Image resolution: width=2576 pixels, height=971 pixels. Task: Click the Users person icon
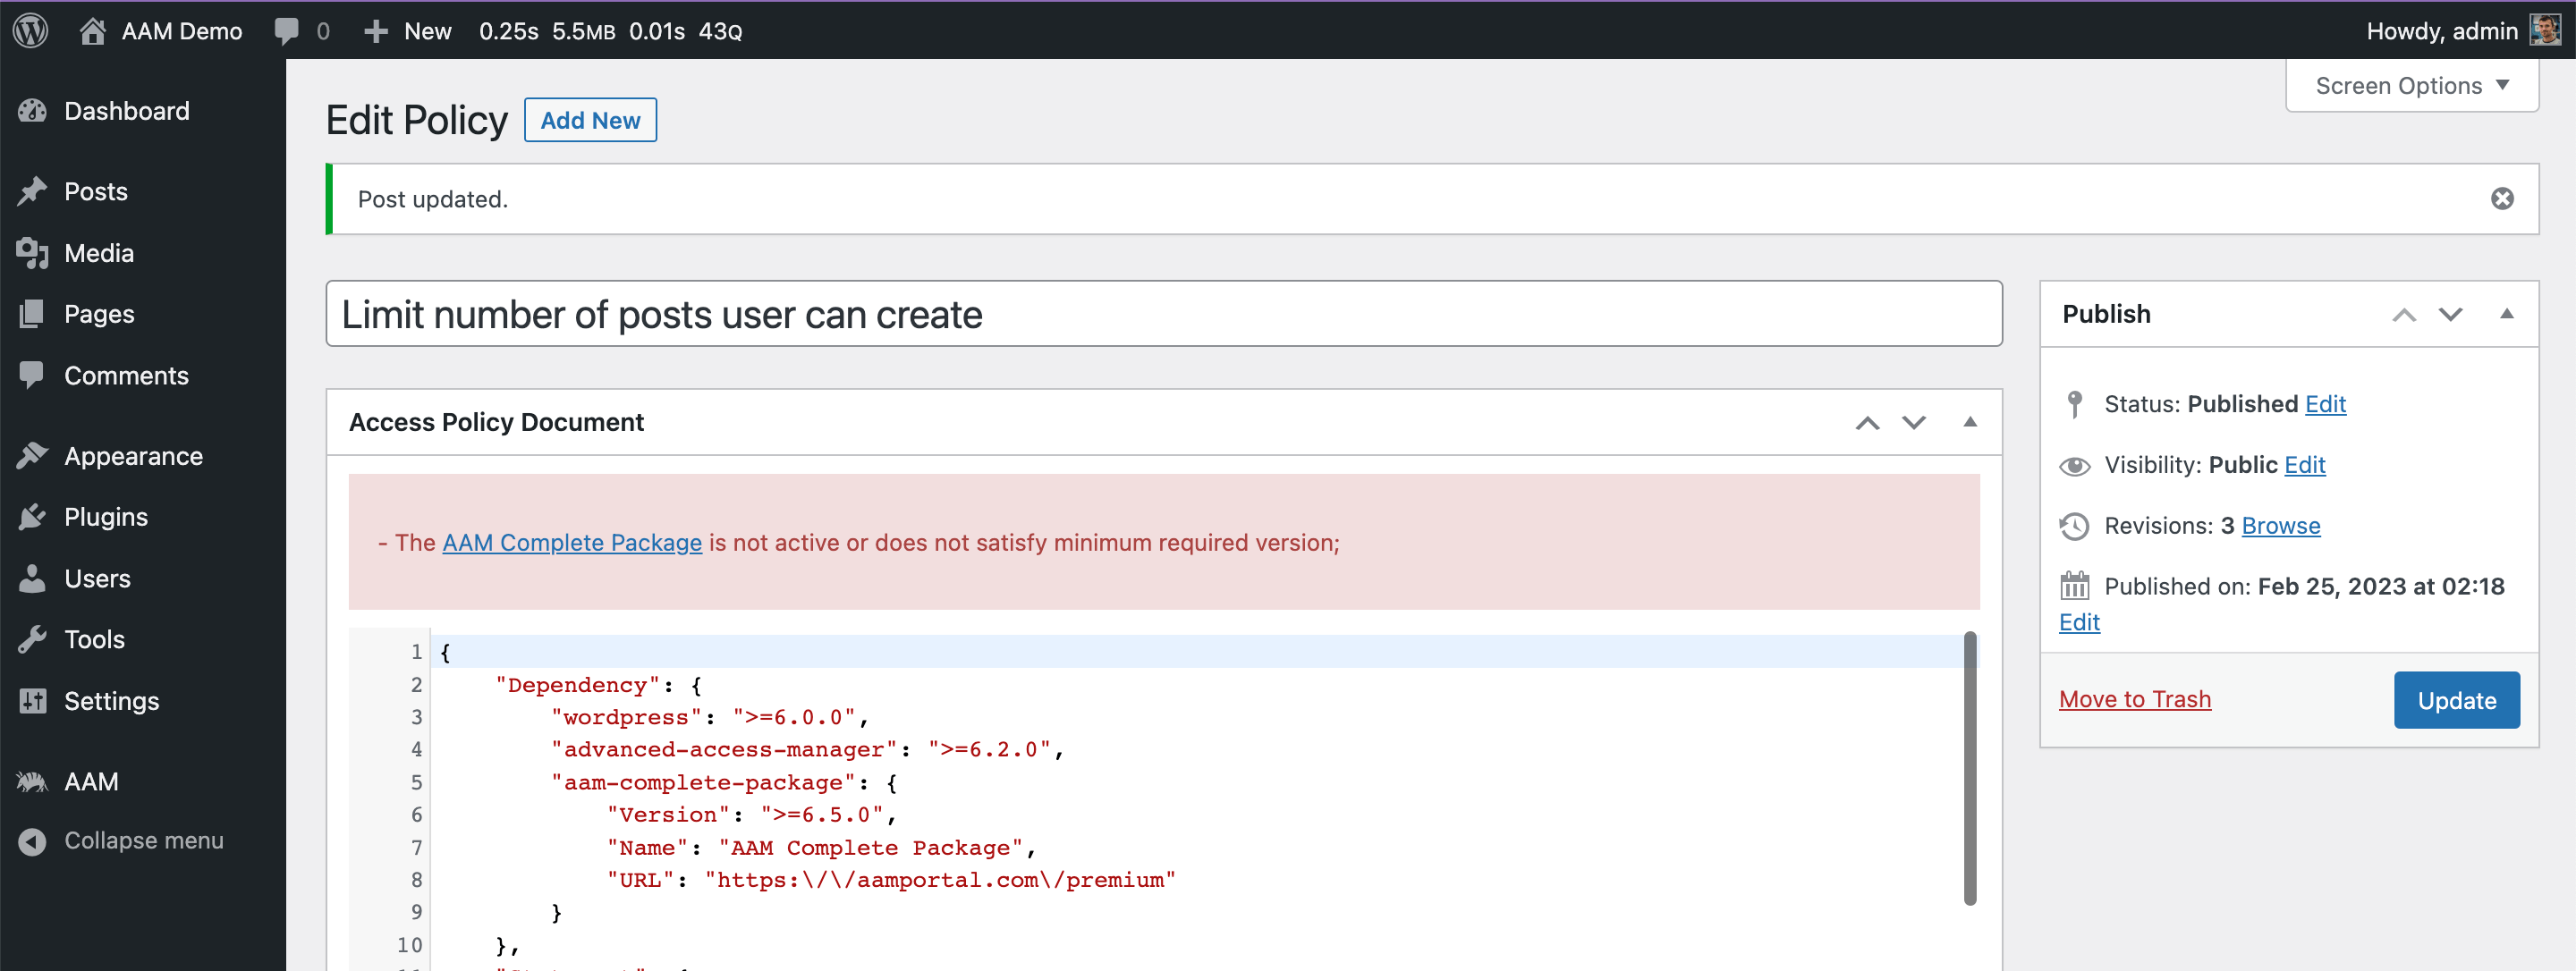tap(32, 578)
